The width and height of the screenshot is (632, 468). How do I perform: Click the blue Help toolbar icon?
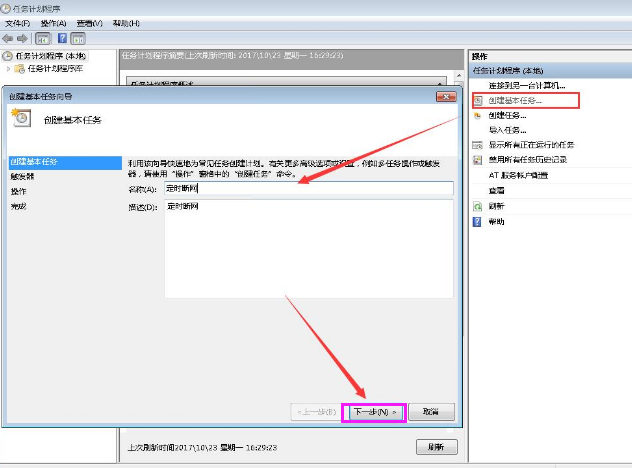click(62, 38)
